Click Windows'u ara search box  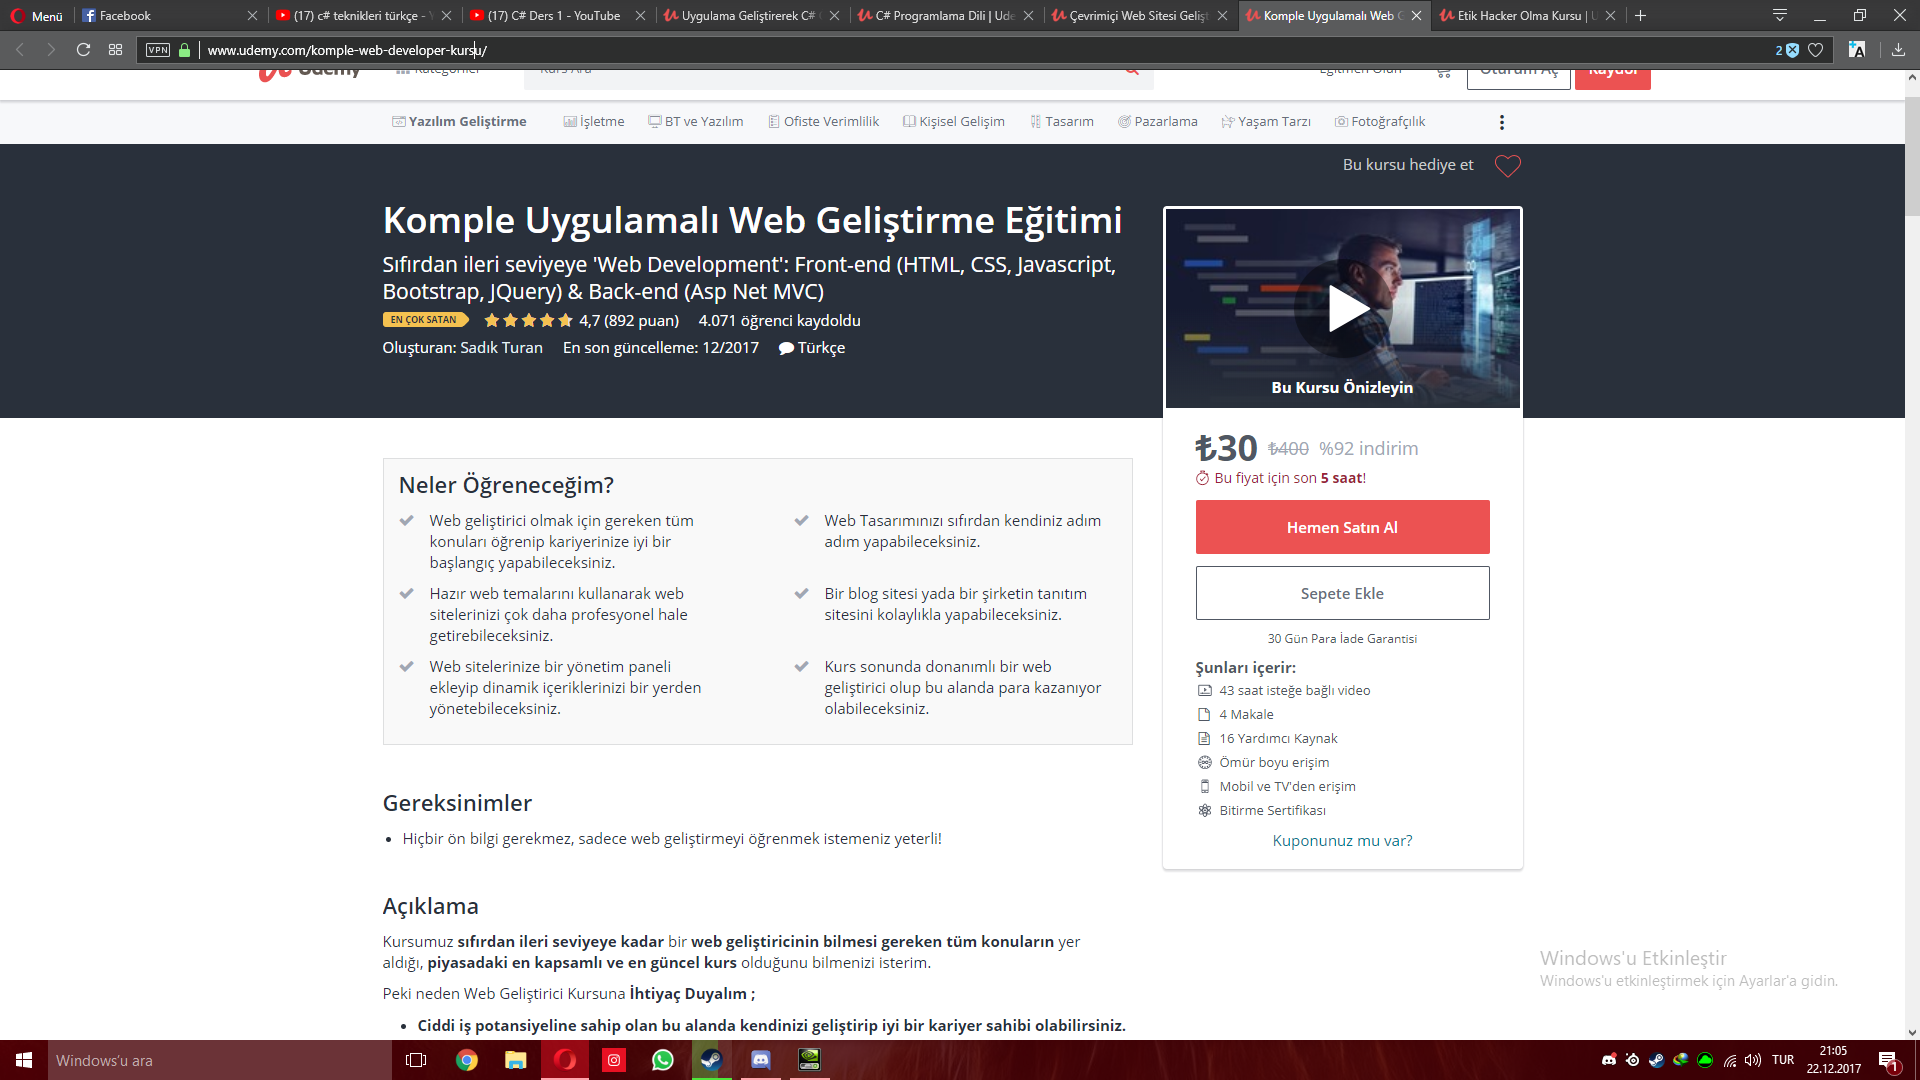[220, 1060]
